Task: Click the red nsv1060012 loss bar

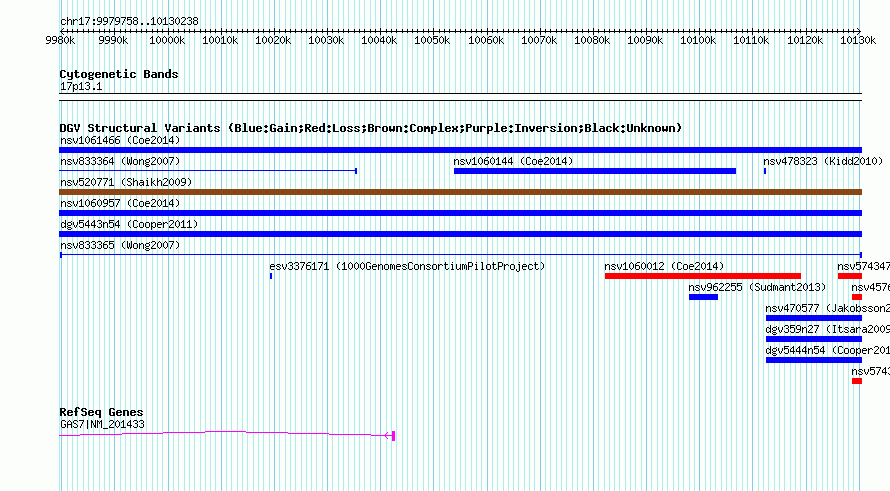Action: 703,276
